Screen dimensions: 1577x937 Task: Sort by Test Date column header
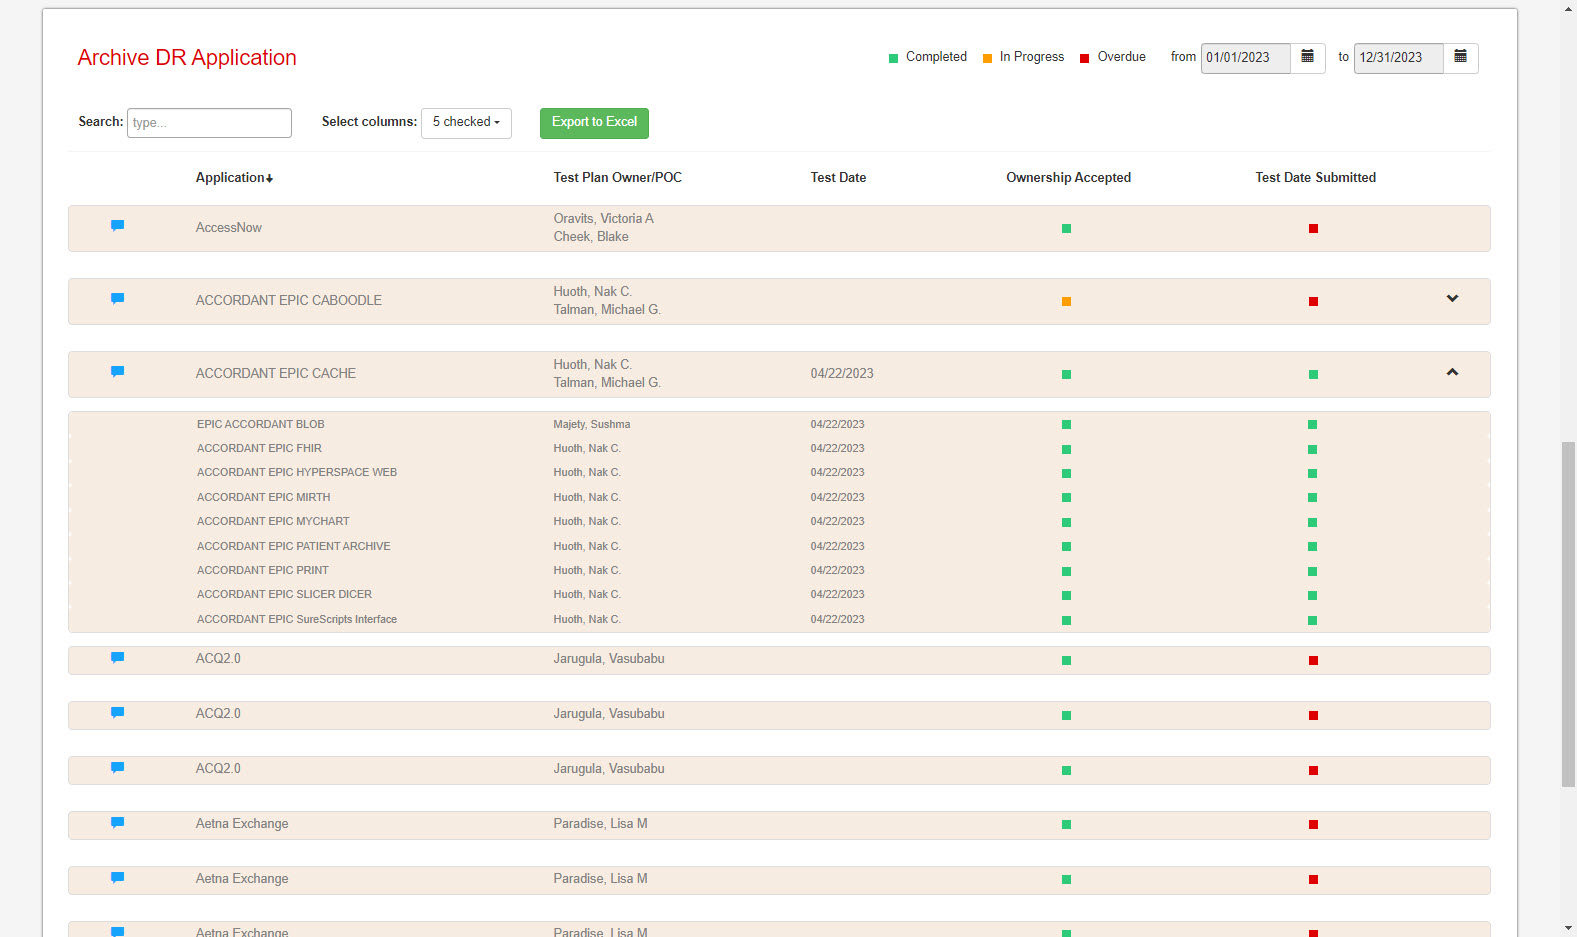(838, 178)
